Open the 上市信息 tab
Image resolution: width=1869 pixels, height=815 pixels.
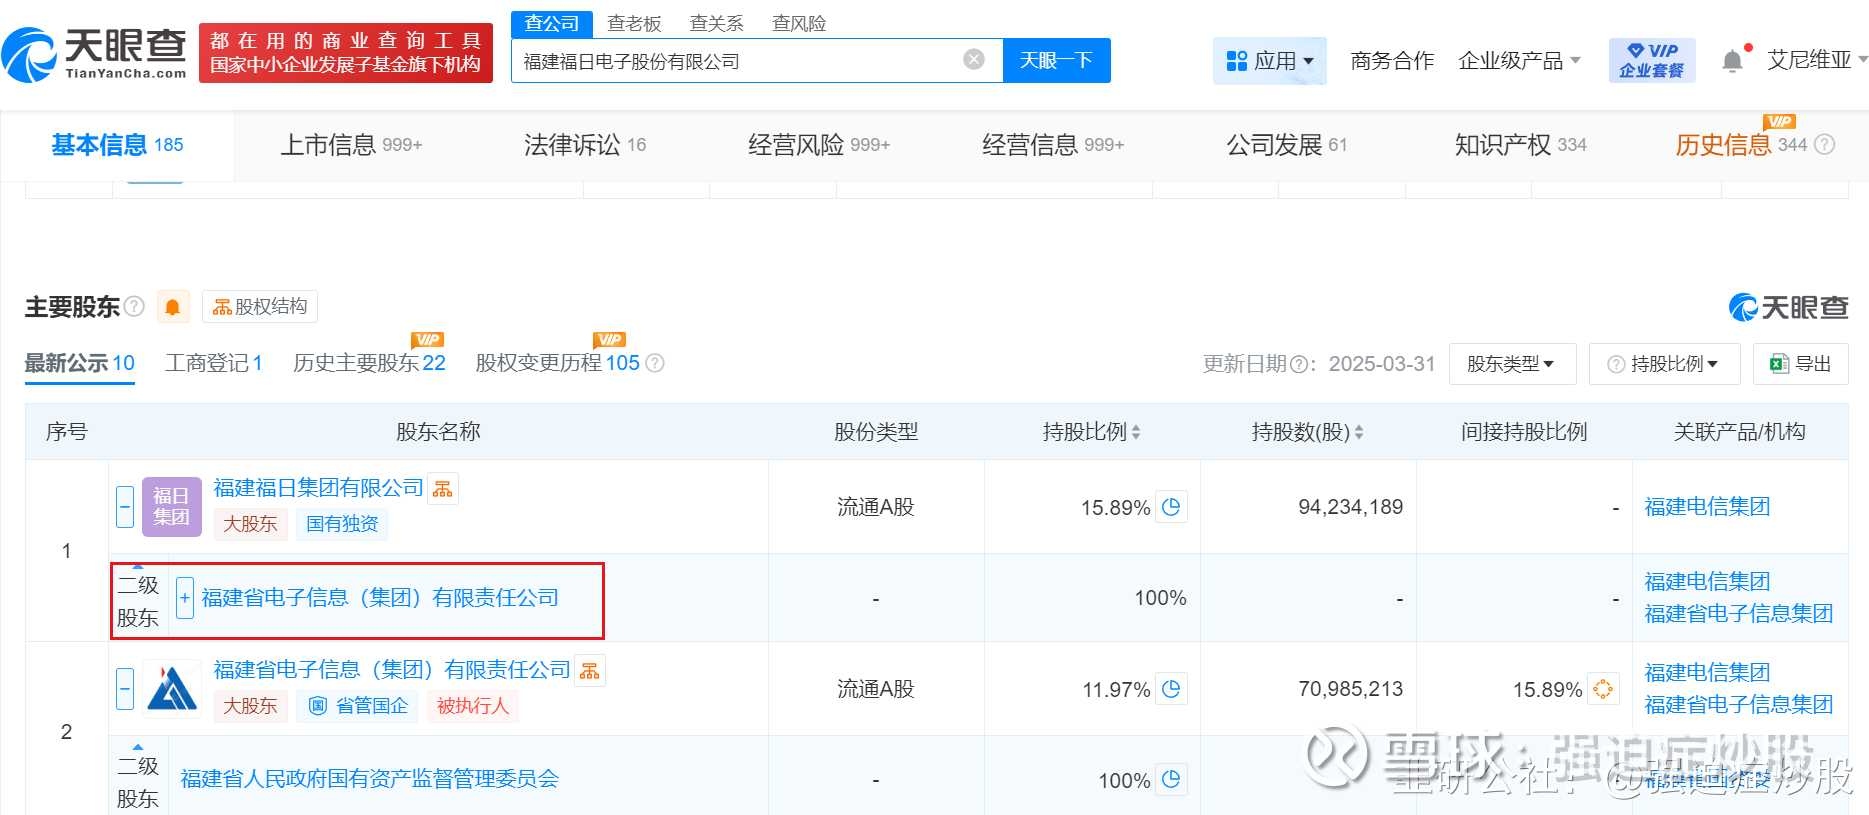pyautogui.click(x=351, y=145)
